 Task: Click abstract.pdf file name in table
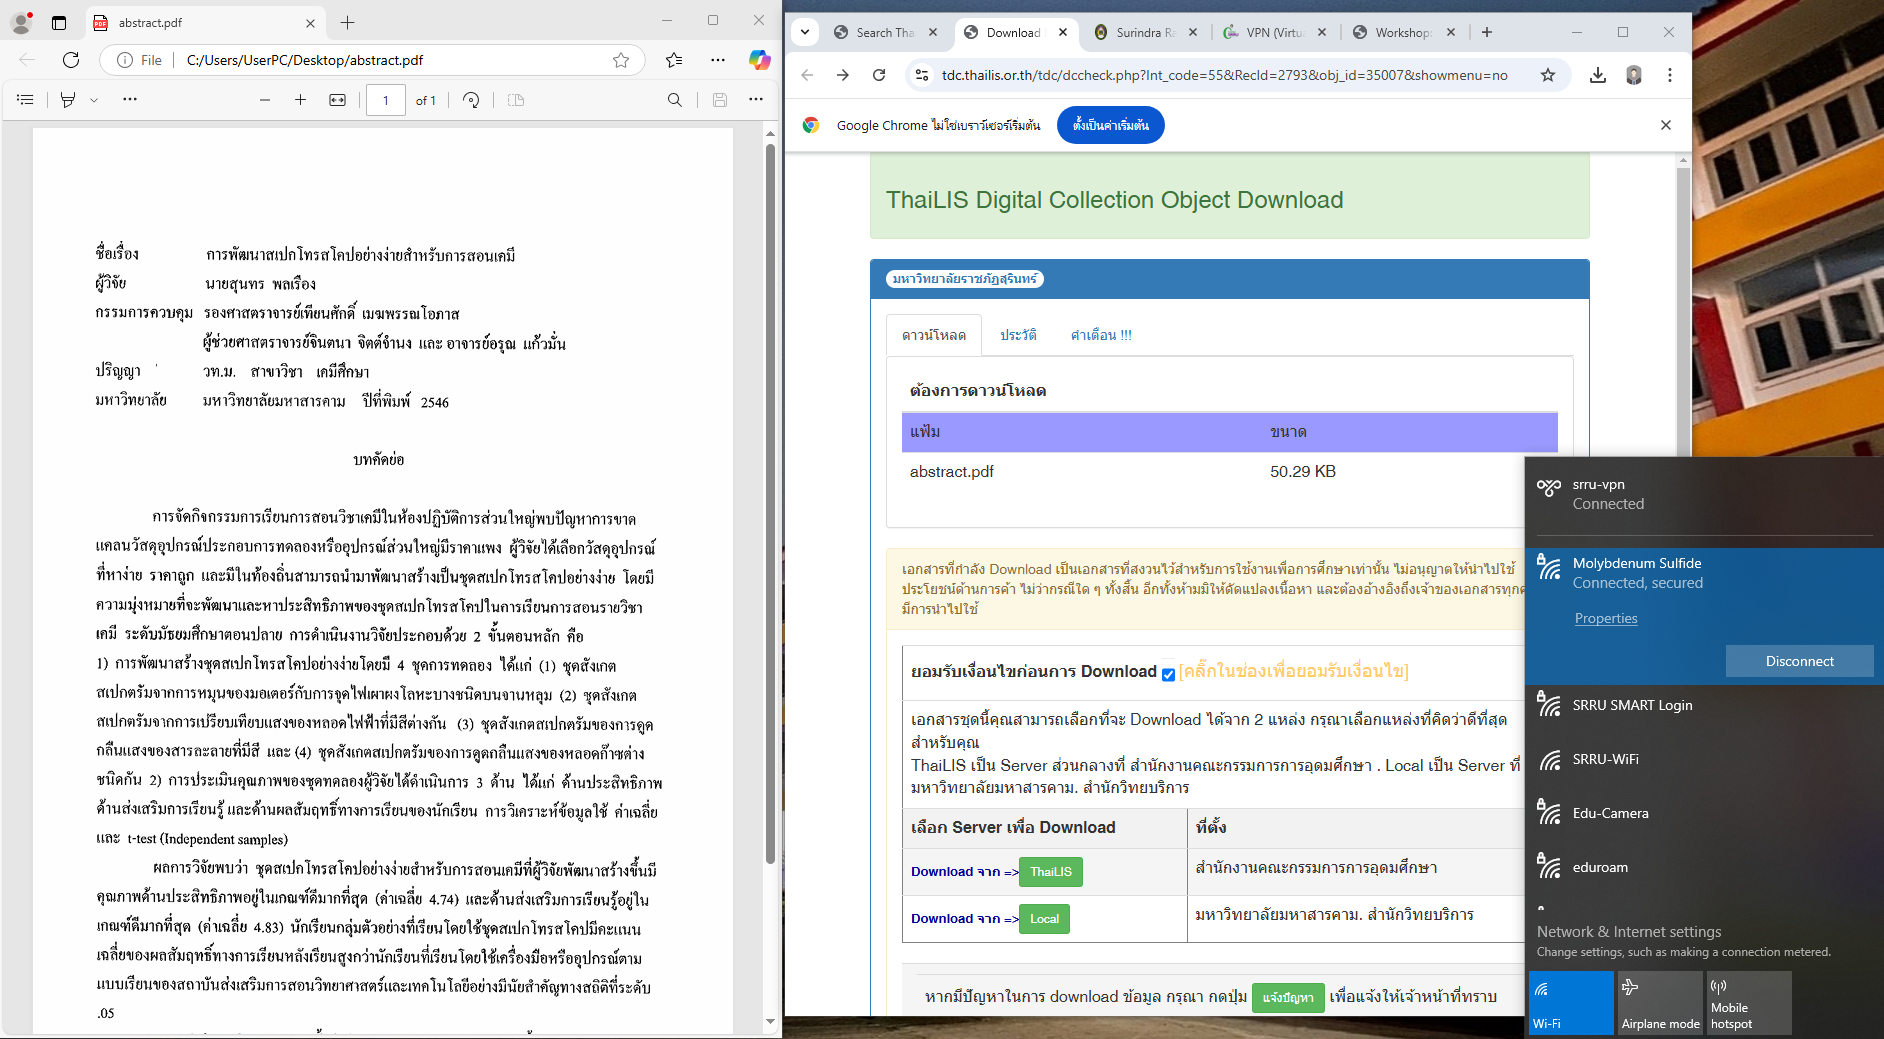click(952, 472)
